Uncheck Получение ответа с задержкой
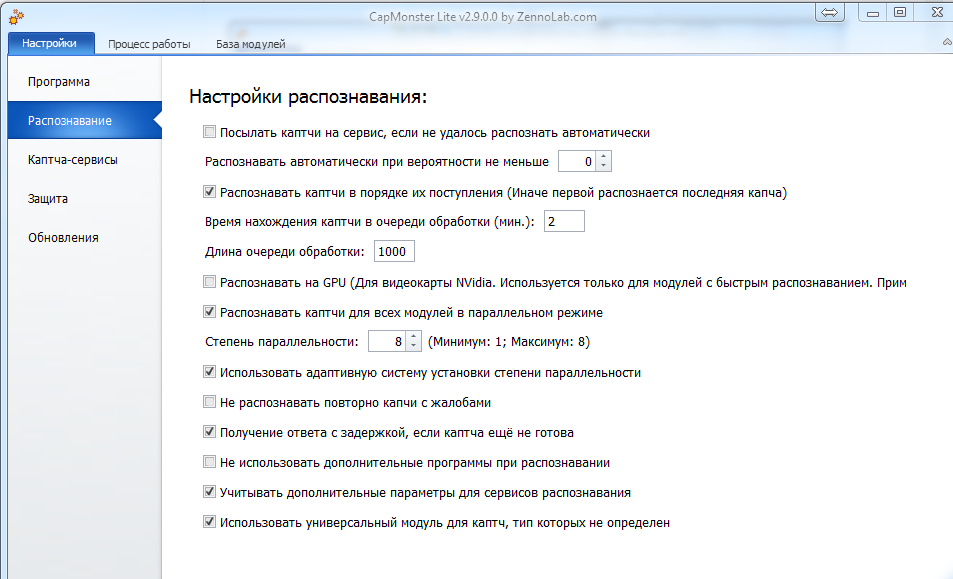 coord(209,432)
